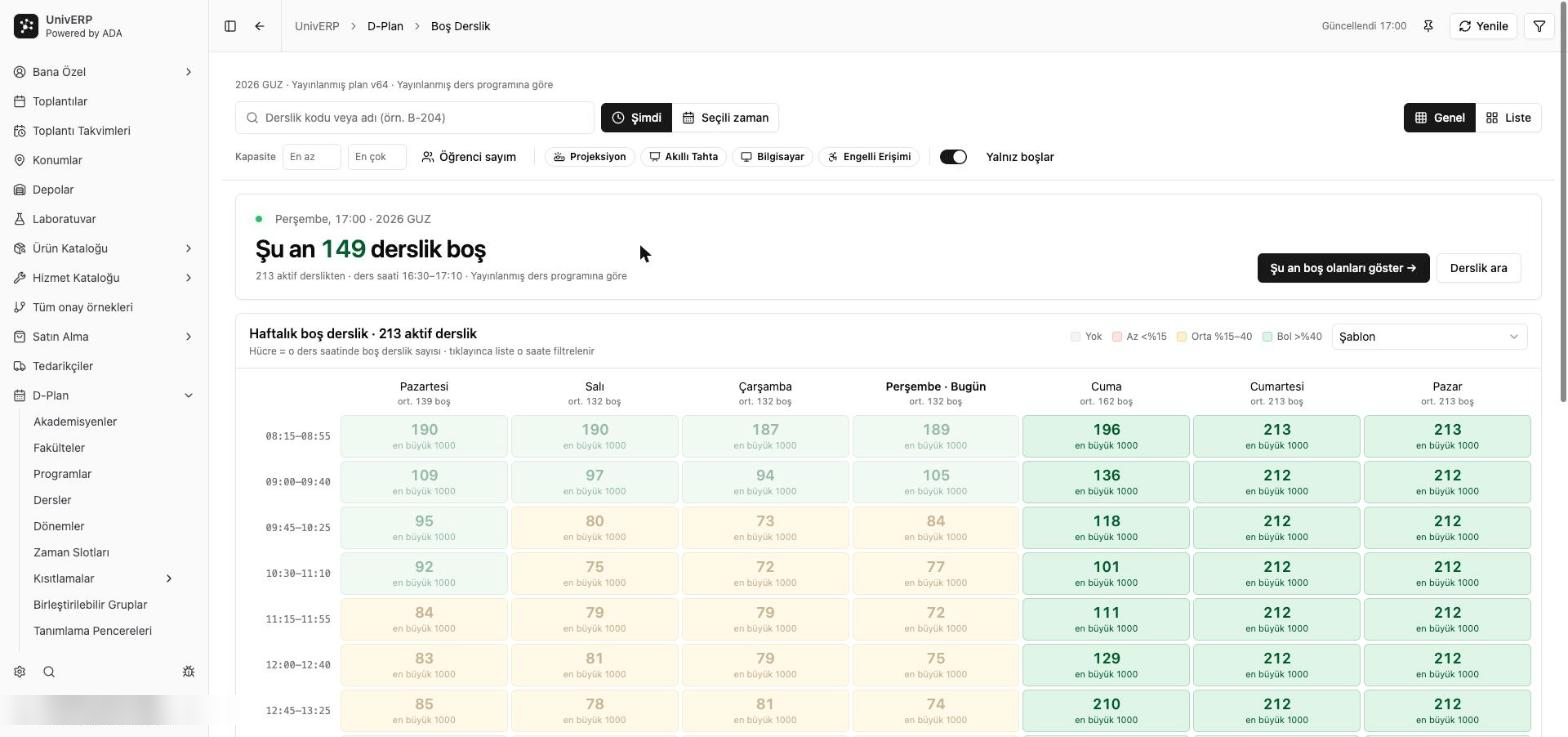Open settings via the sidebar gear icon
Image resolution: width=1568 pixels, height=737 pixels.
click(19, 672)
